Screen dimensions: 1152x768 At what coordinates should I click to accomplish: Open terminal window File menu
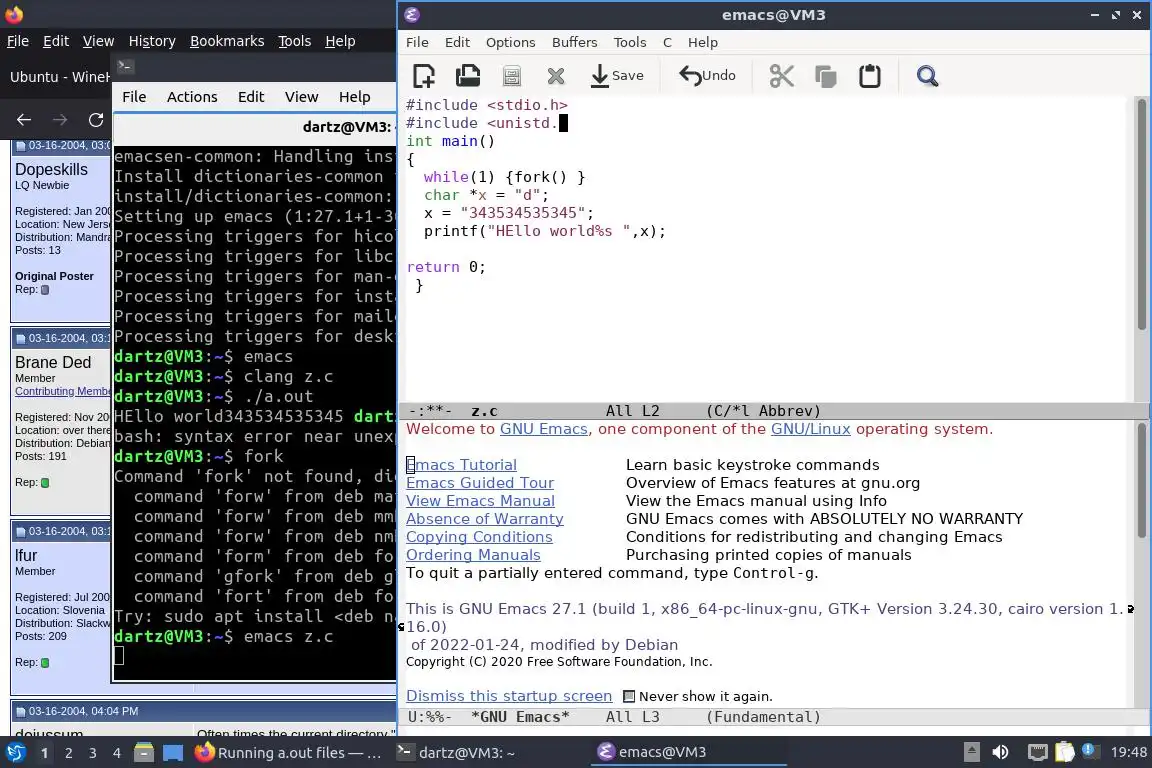(x=134, y=97)
